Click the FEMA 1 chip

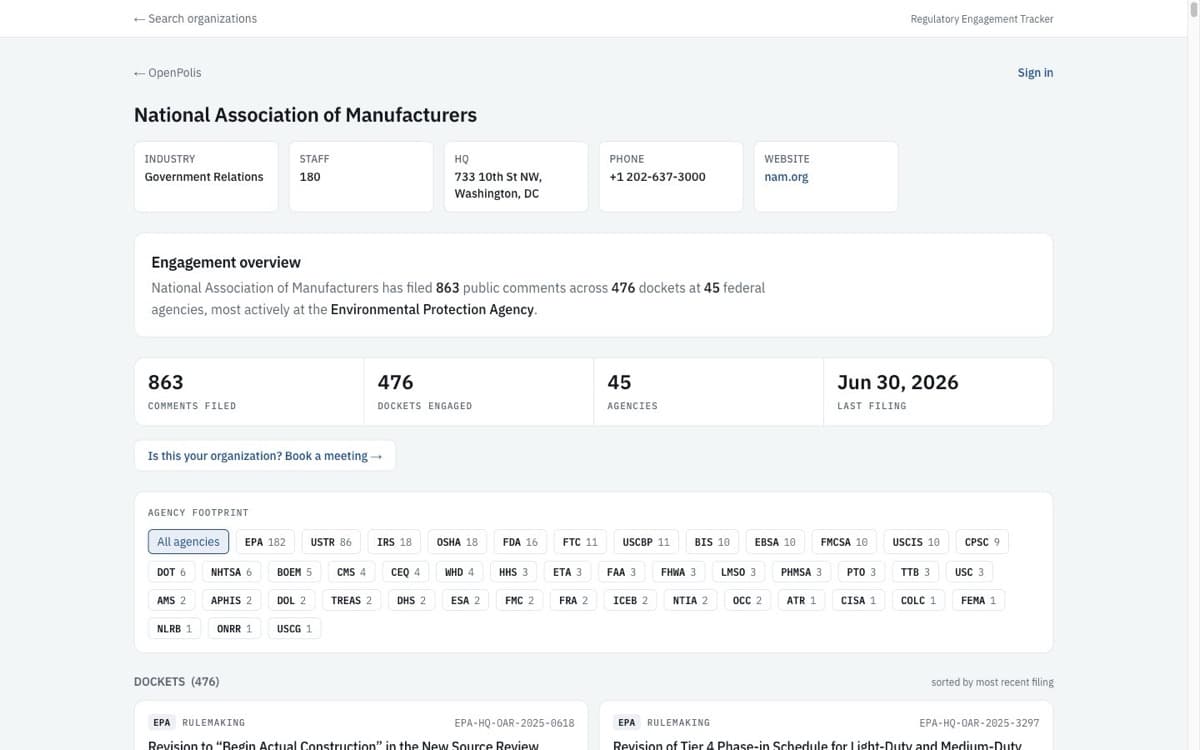pyautogui.click(x=978, y=600)
